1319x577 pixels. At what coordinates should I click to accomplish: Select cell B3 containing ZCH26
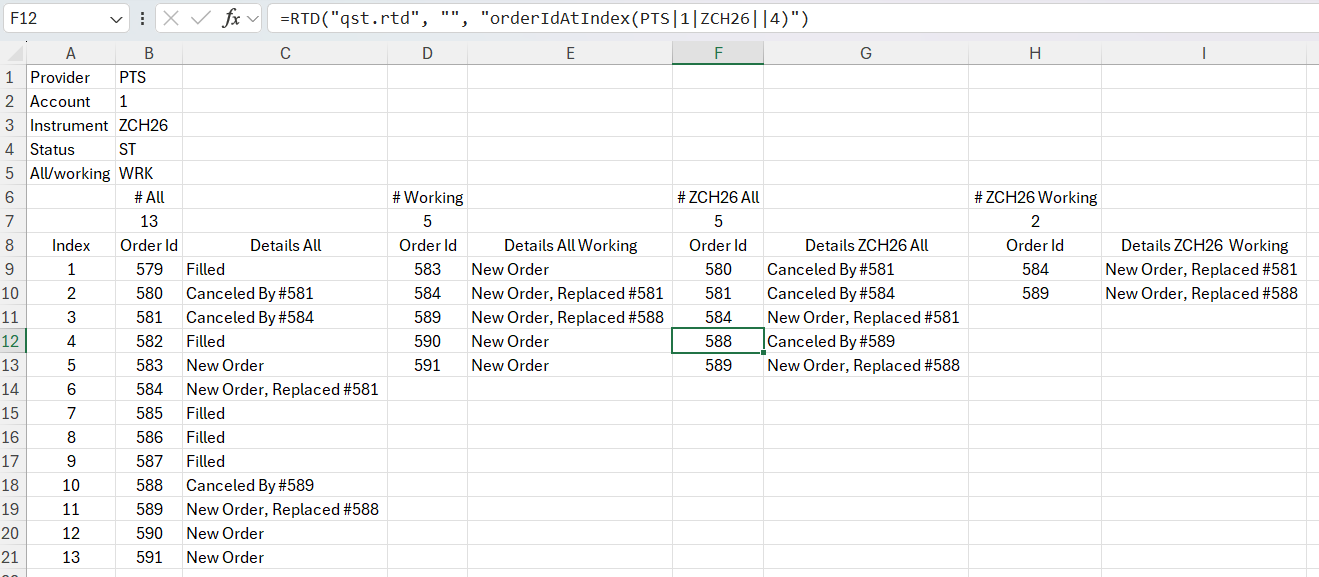149,125
